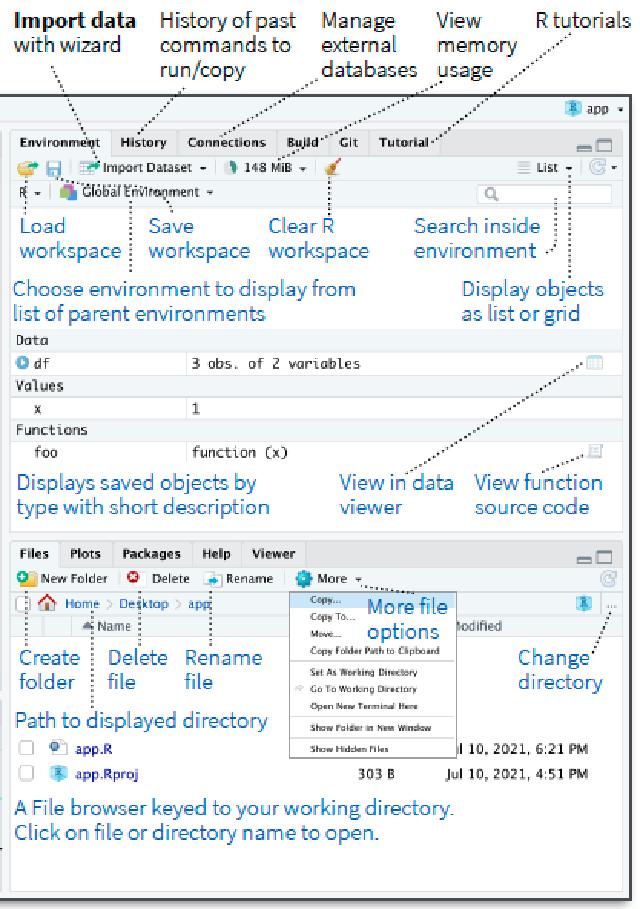Choose Set As Working Directory

tap(363, 672)
